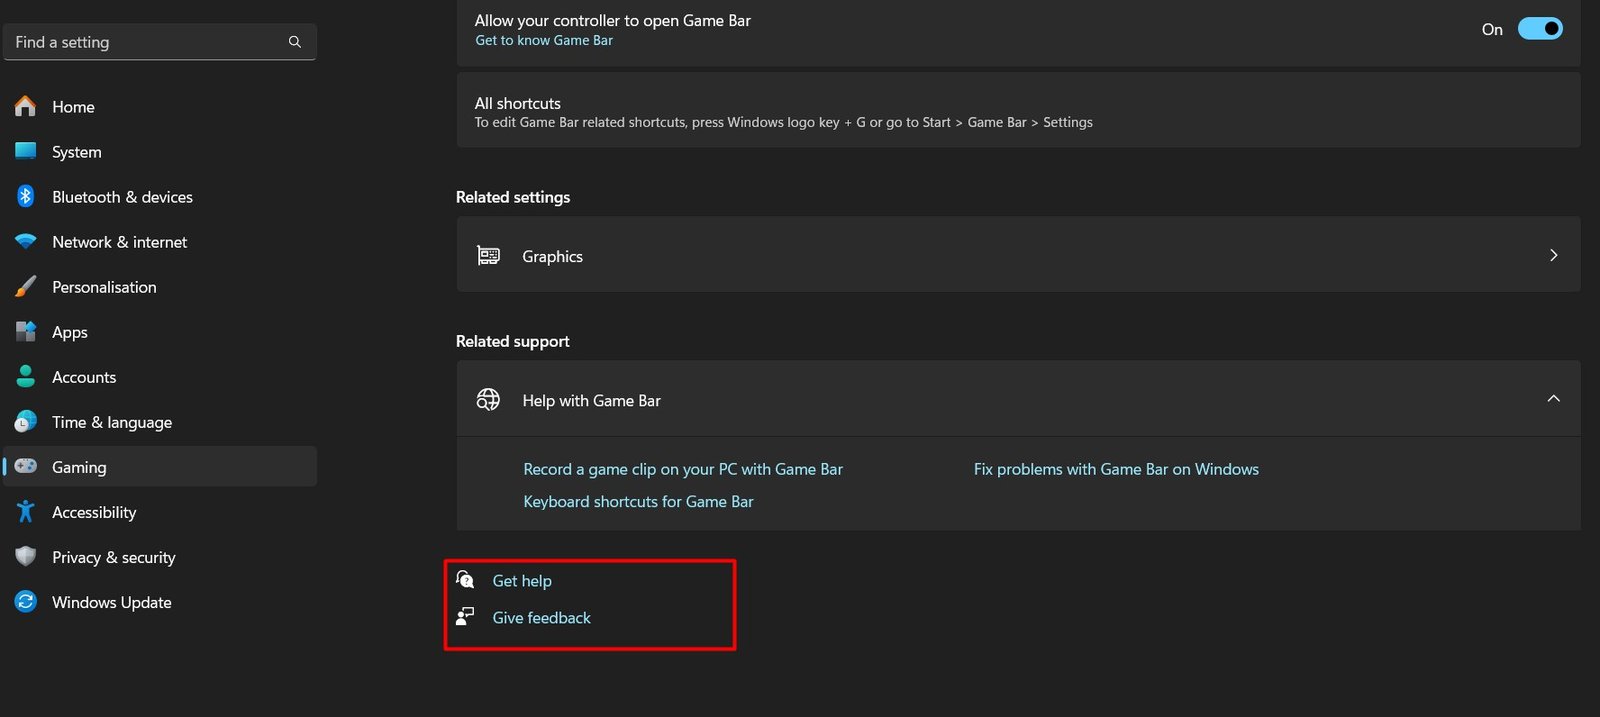1600x717 pixels.
Task: Select the Gaming category
Action: pyautogui.click(x=160, y=466)
